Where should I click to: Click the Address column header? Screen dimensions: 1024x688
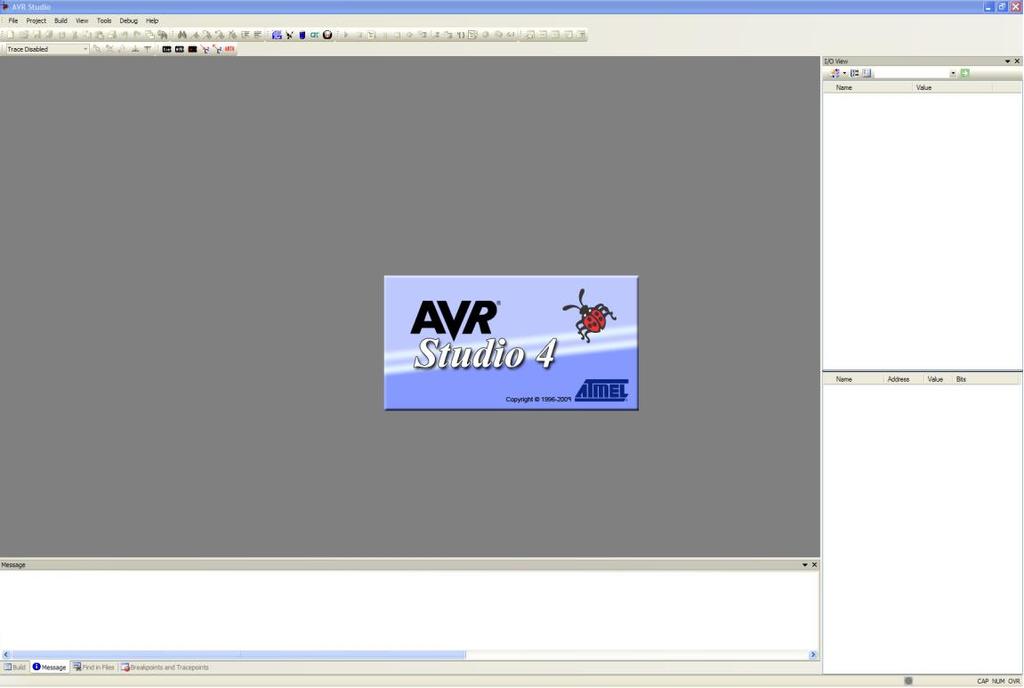[903, 379]
